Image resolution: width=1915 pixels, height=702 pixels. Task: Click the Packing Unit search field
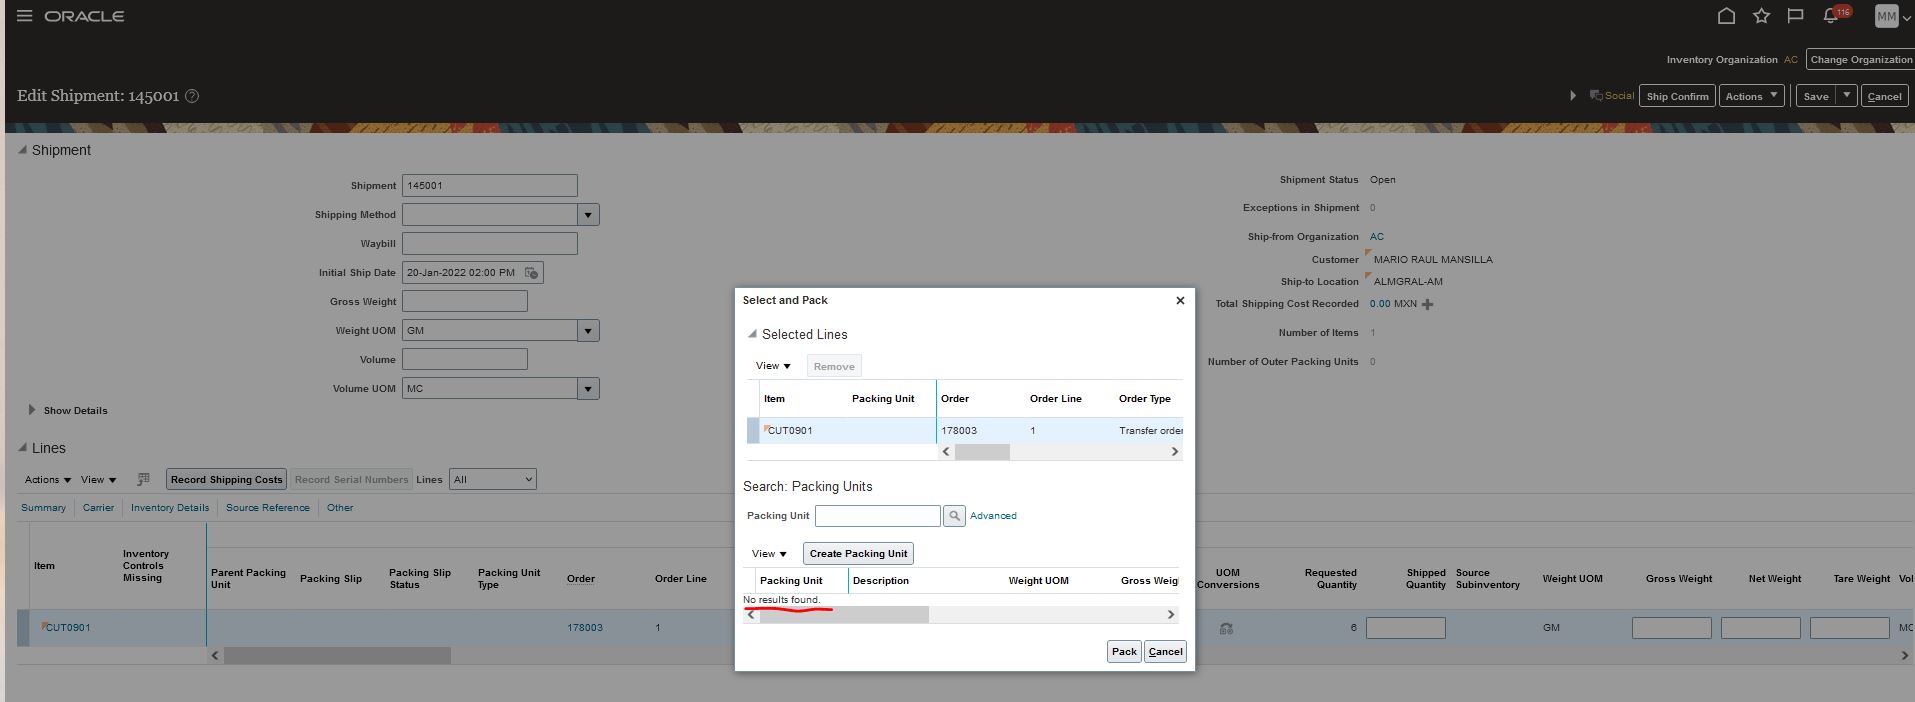(877, 516)
